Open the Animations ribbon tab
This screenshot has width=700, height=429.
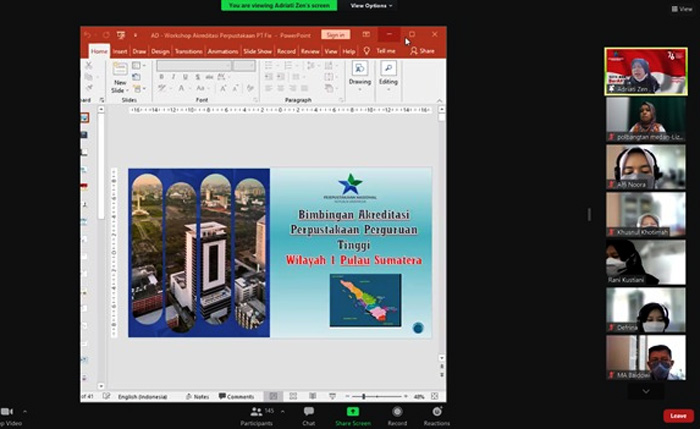pyautogui.click(x=223, y=51)
